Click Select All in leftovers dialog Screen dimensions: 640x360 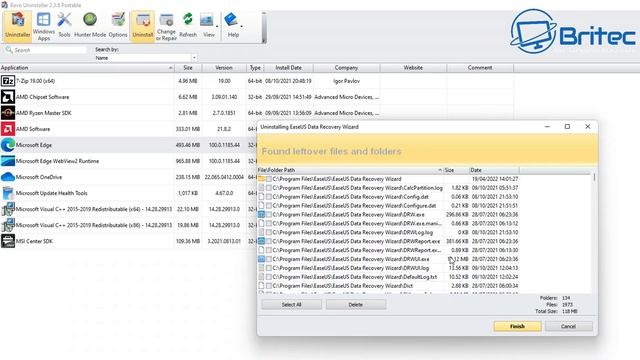pos(291,304)
